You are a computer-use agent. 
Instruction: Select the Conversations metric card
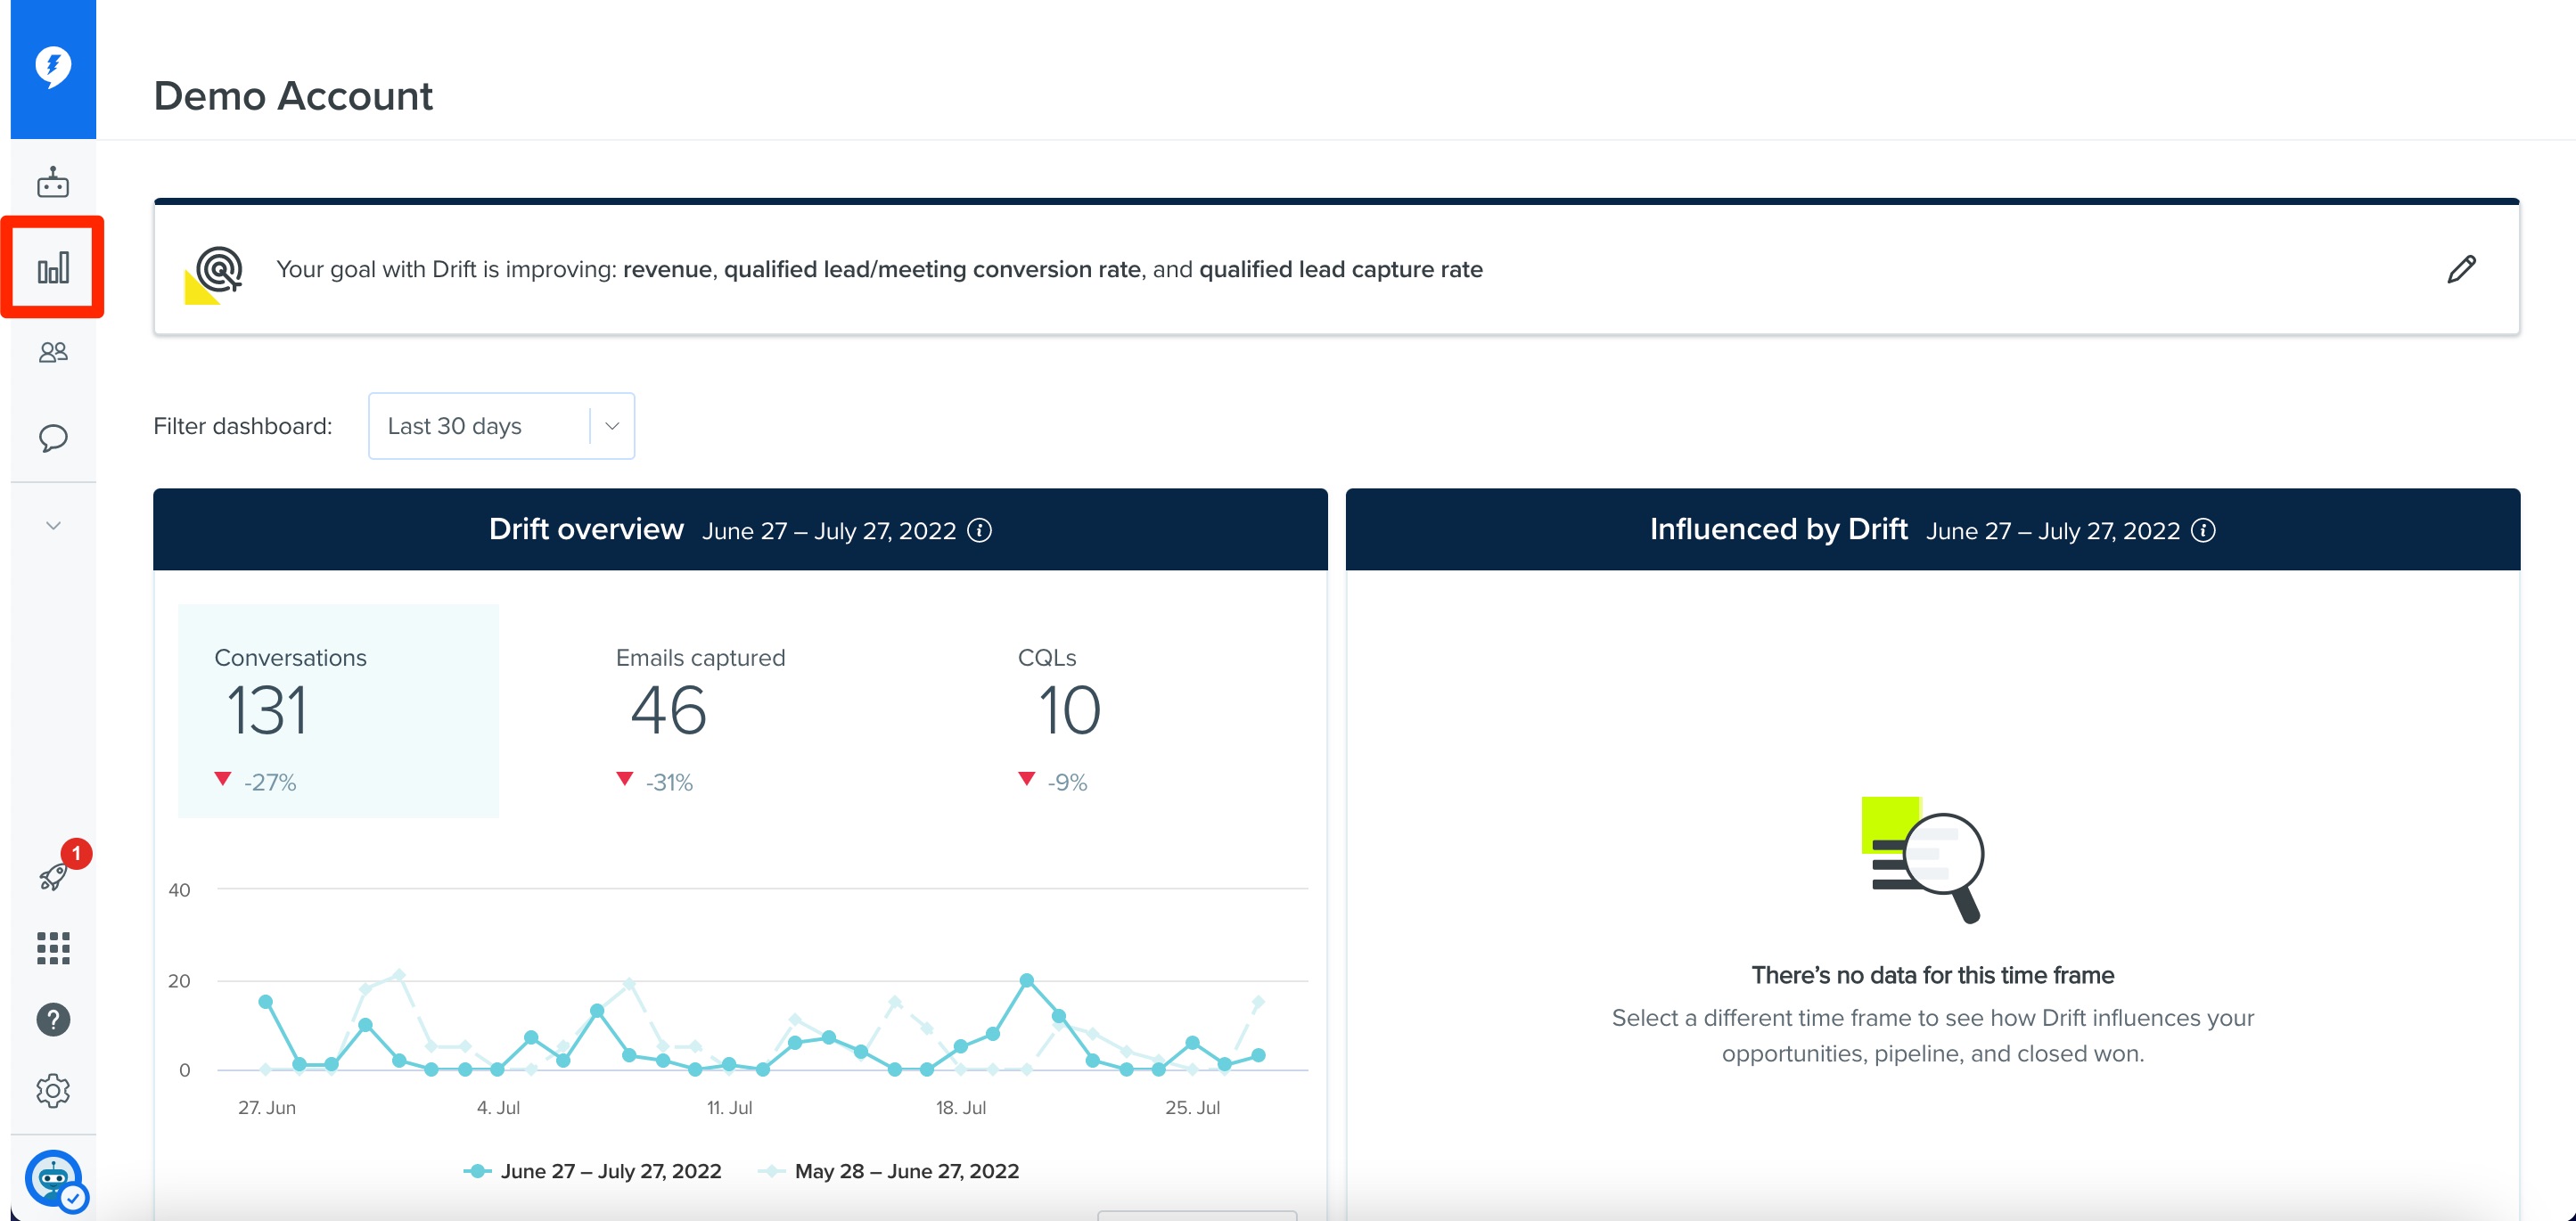pyautogui.click(x=338, y=711)
